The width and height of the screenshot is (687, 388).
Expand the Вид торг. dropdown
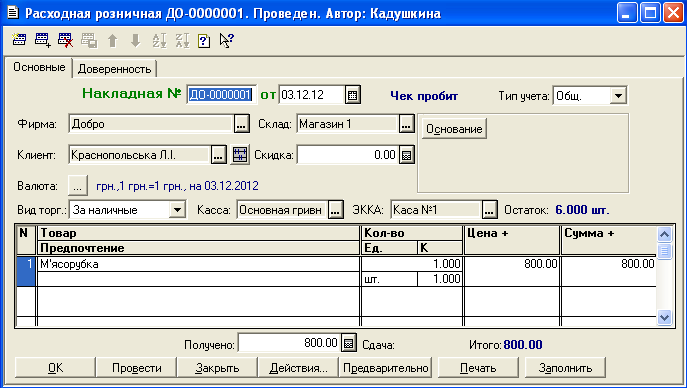pos(177,210)
